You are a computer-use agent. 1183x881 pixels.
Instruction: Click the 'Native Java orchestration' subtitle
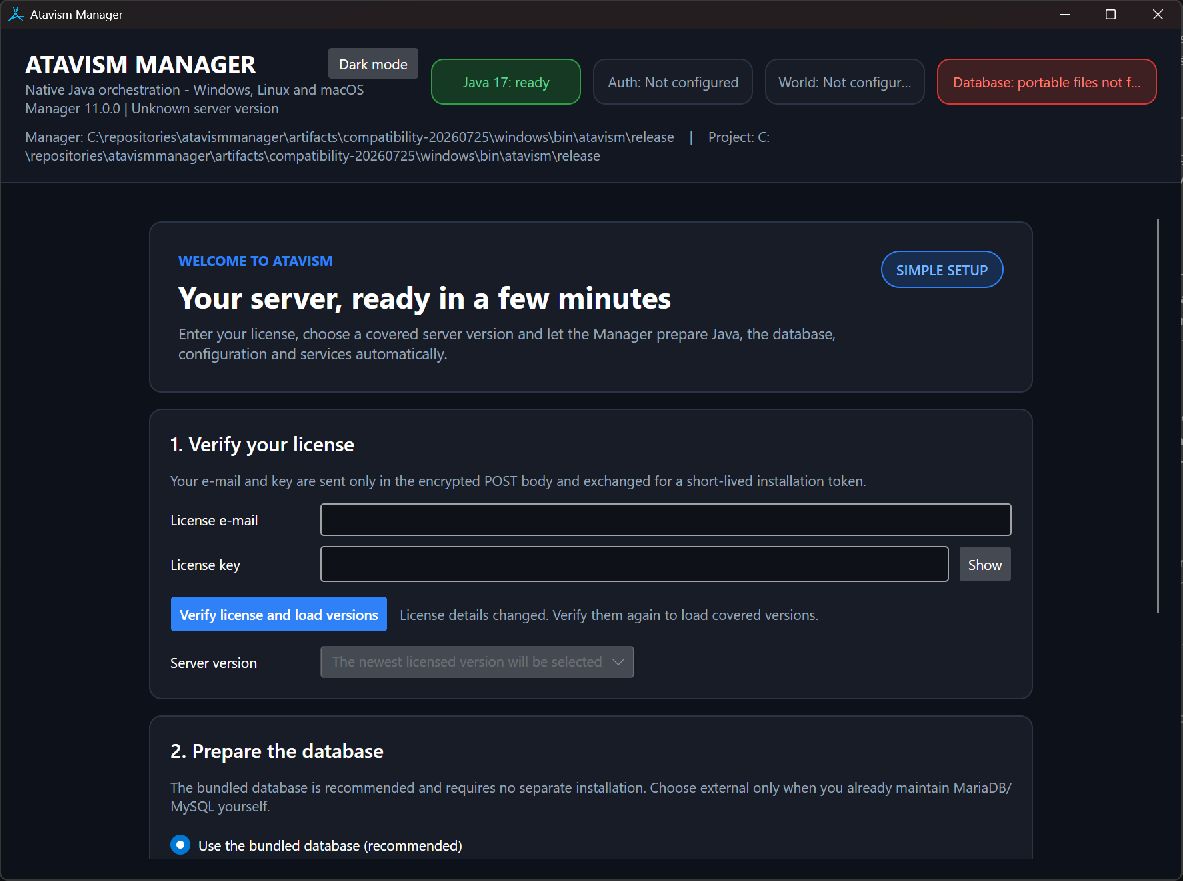pyautogui.click(x=194, y=90)
